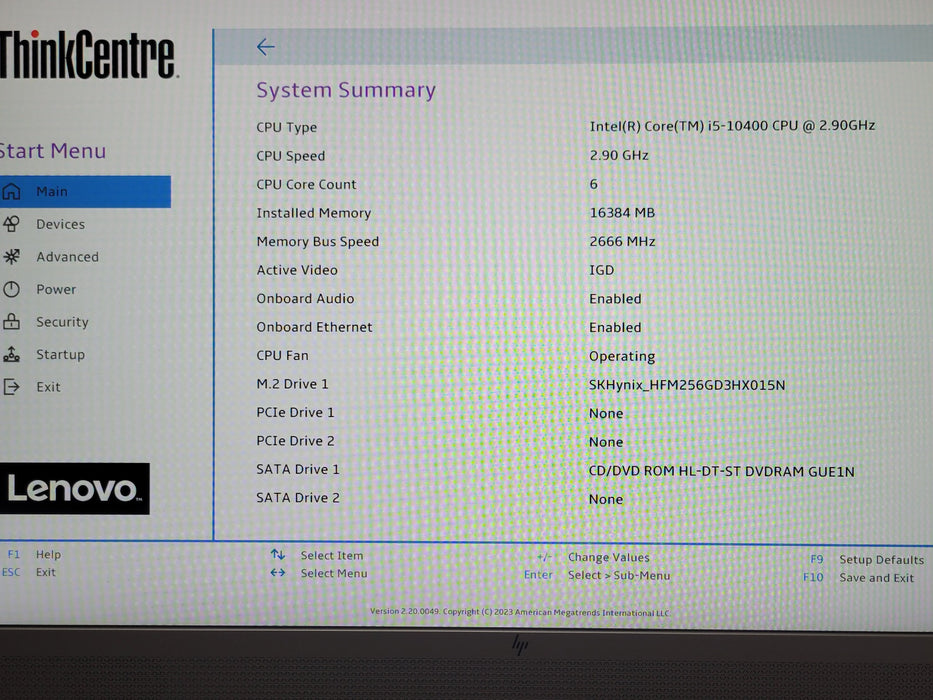This screenshot has height=700, width=933.
Task: Select the Onboard Audio label
Action: [305, 298]
